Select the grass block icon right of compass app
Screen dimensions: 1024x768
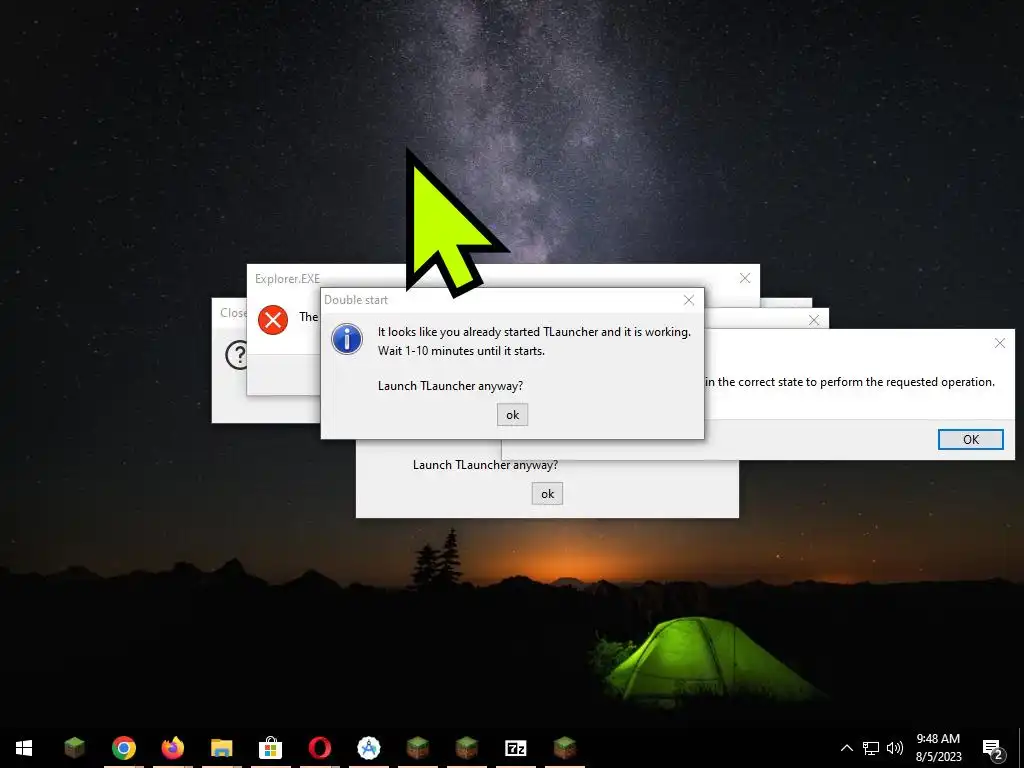click(417, 748)
